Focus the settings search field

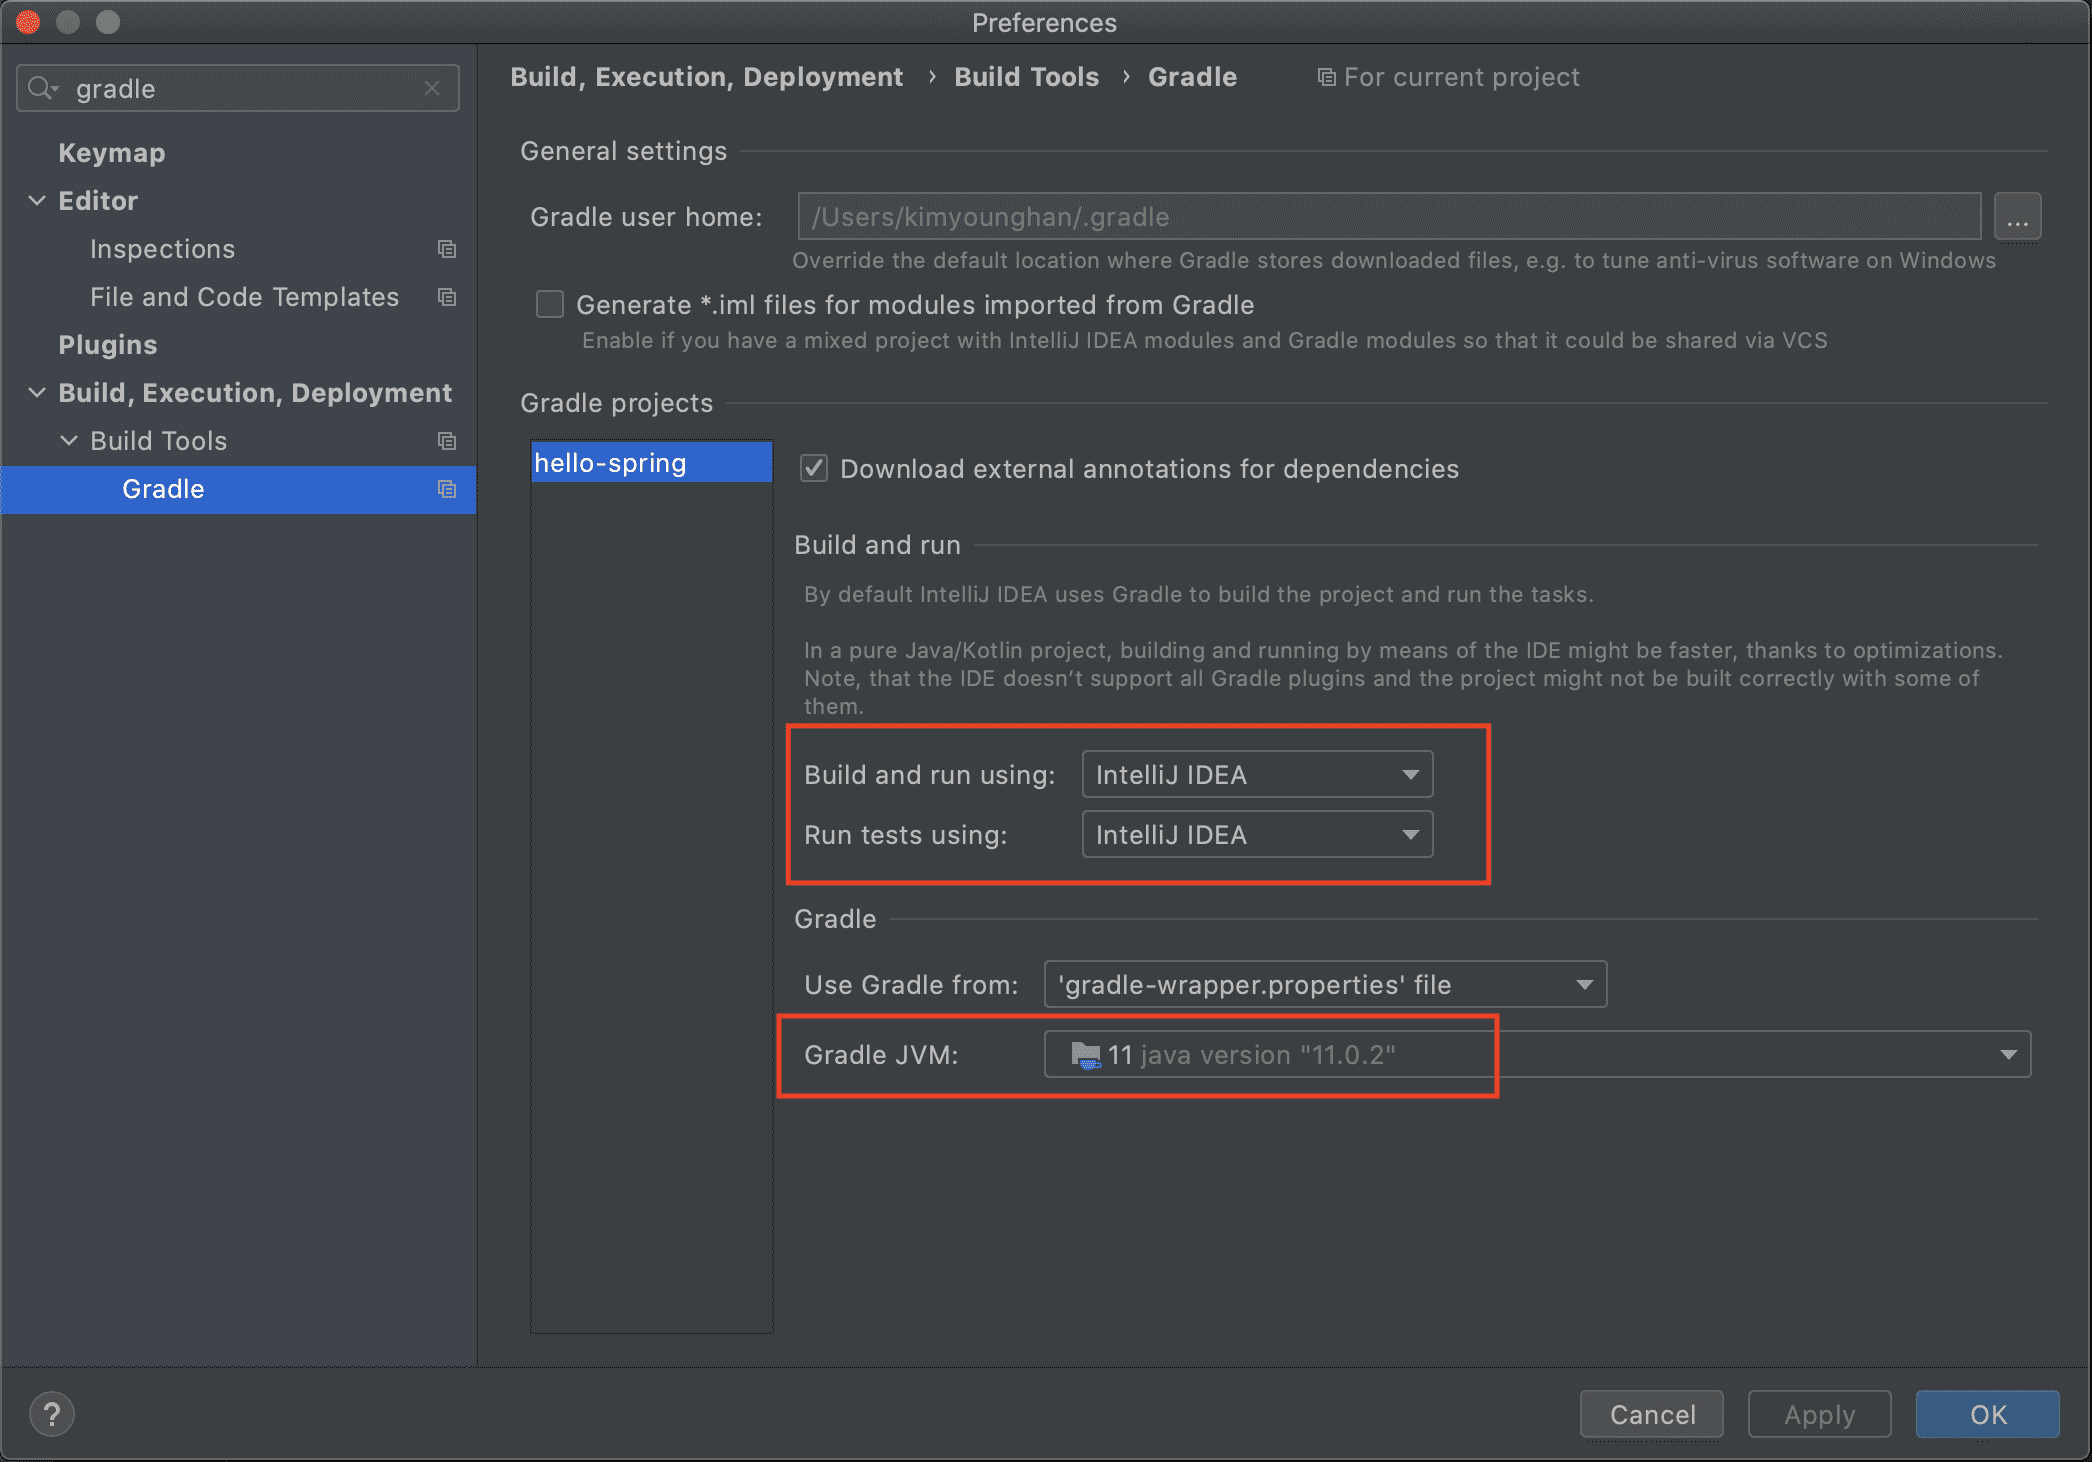(x=238, y=88)
